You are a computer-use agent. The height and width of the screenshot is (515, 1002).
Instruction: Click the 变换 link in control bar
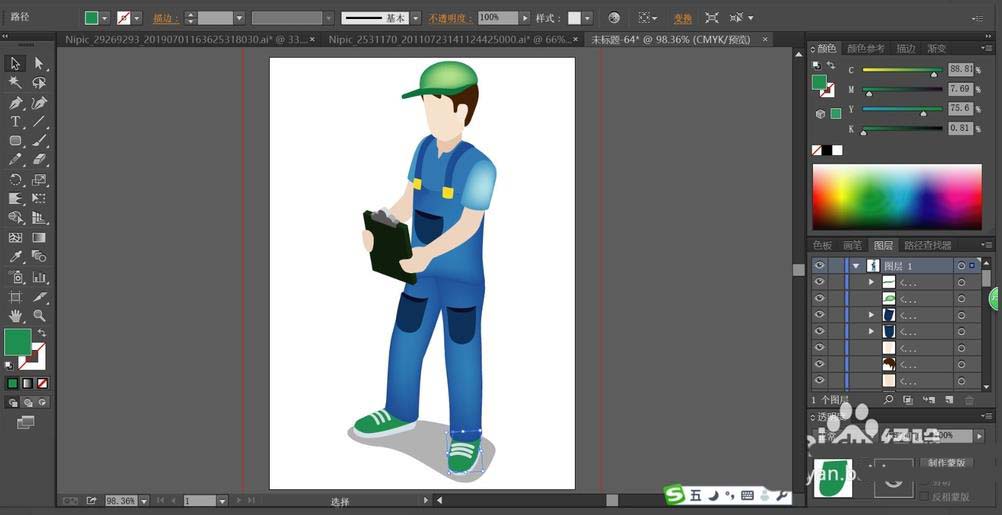[682, 19]
